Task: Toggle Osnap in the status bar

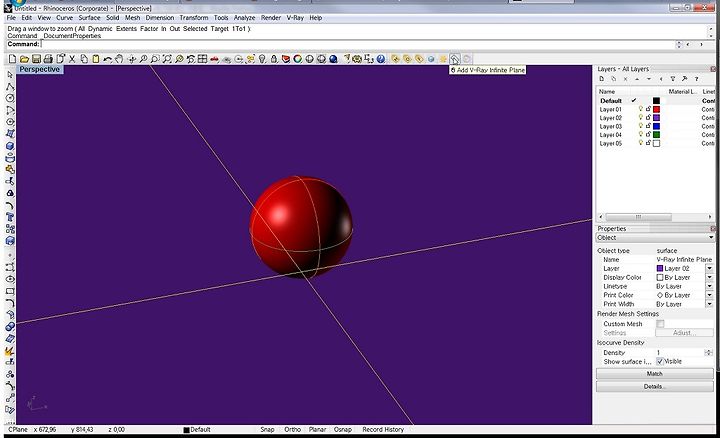Action: click(343, 429)
